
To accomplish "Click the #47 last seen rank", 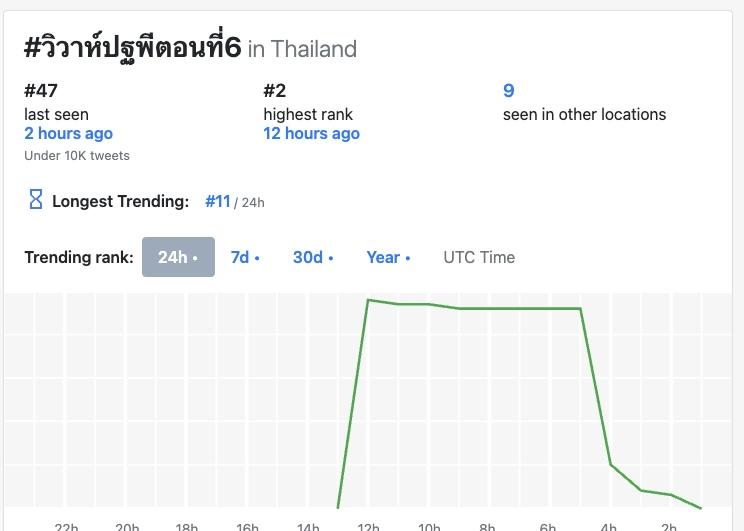I will click(35, 91).
